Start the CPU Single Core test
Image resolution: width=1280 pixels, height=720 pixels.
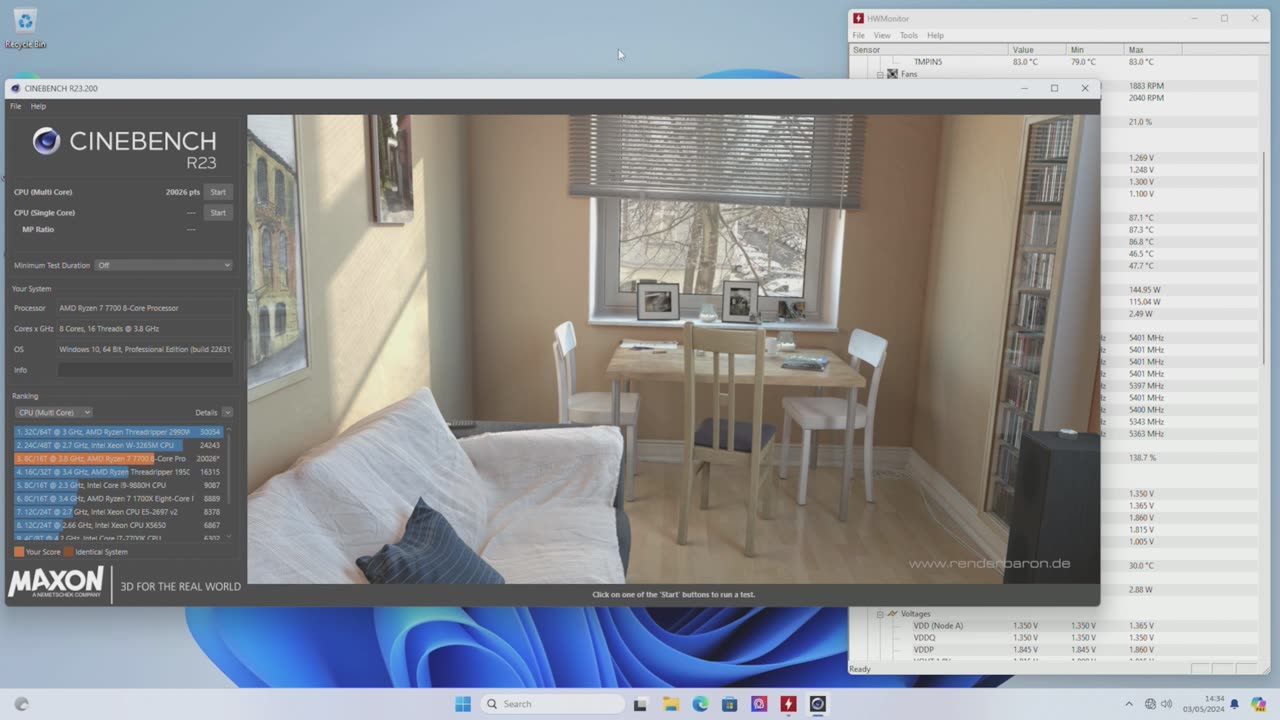(218, 212)
